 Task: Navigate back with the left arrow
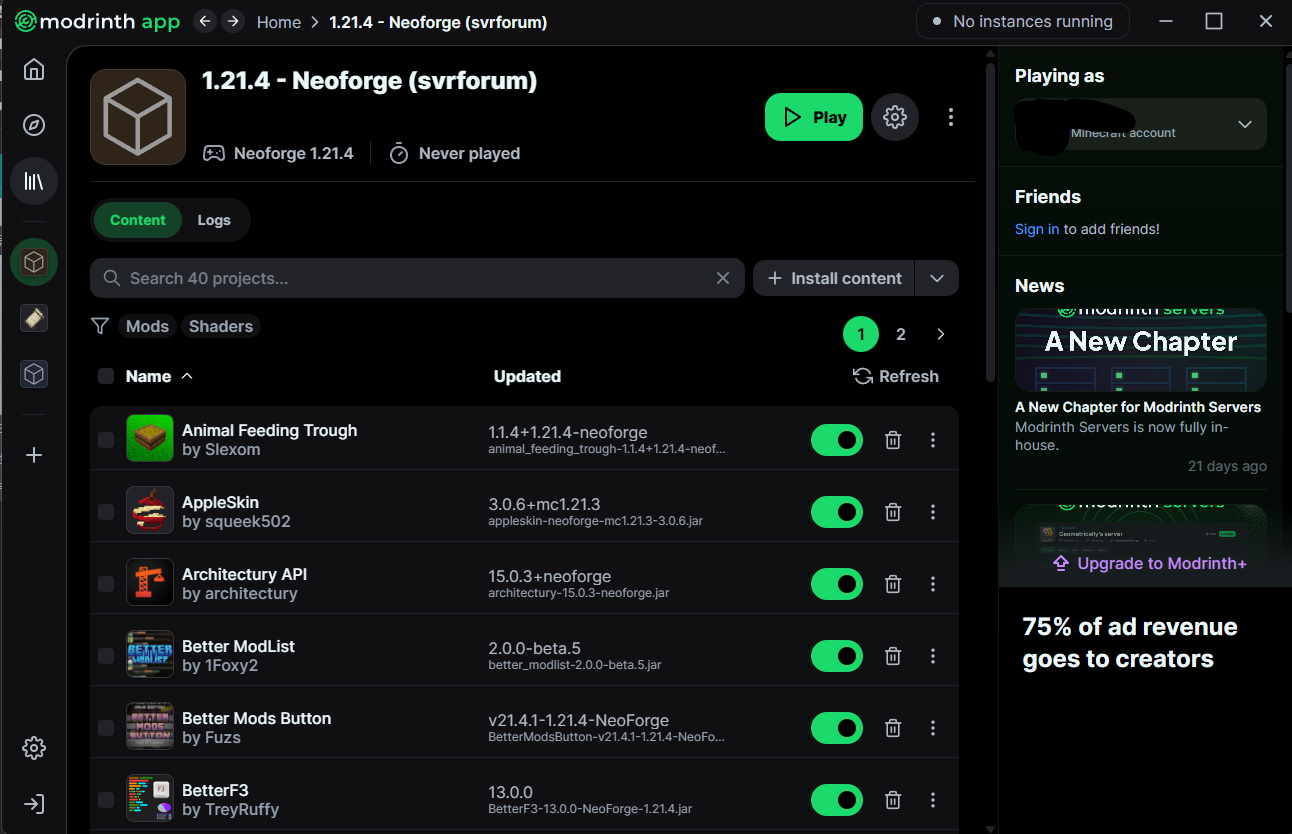click(x=205, y=21)
